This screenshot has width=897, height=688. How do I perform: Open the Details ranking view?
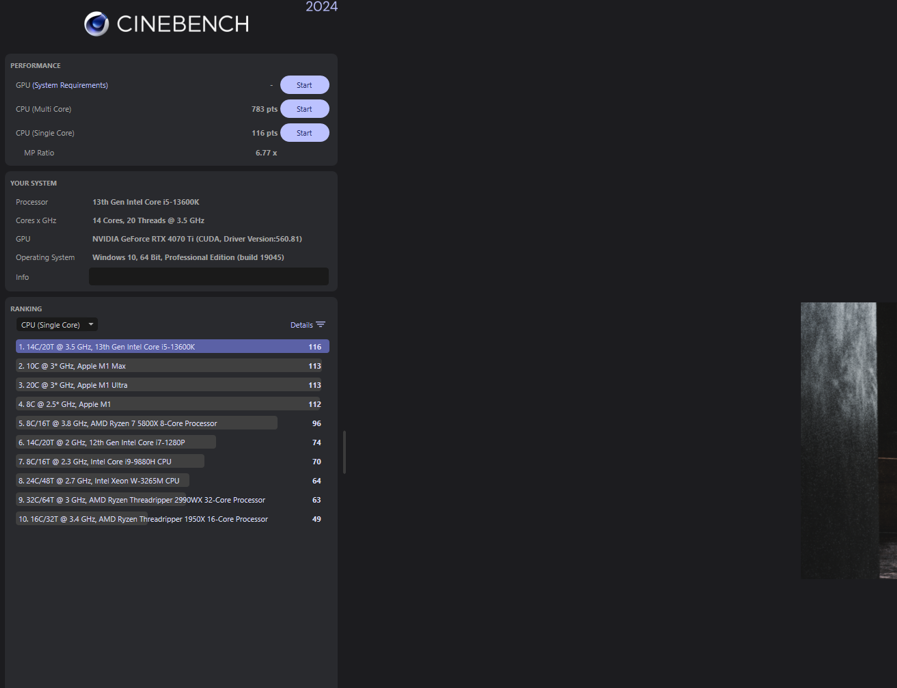(301, 325)
